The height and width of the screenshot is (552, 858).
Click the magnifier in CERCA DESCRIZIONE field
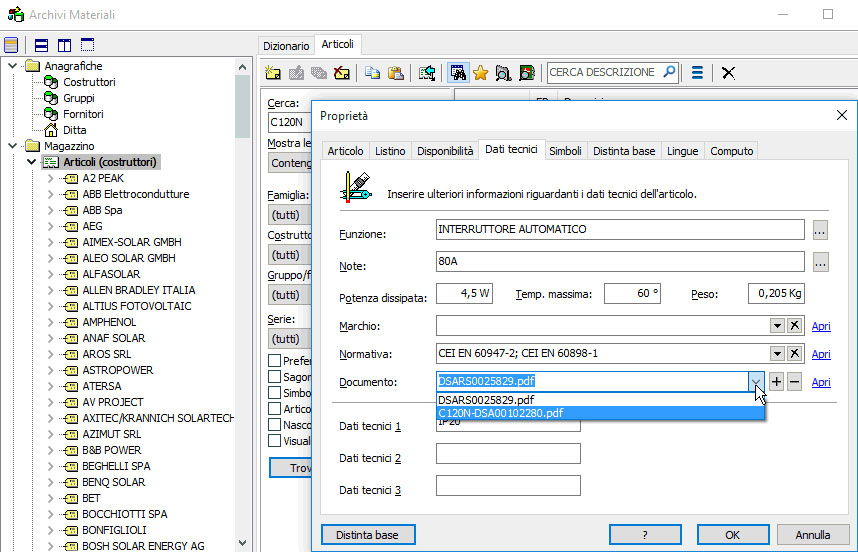point(669,72)
